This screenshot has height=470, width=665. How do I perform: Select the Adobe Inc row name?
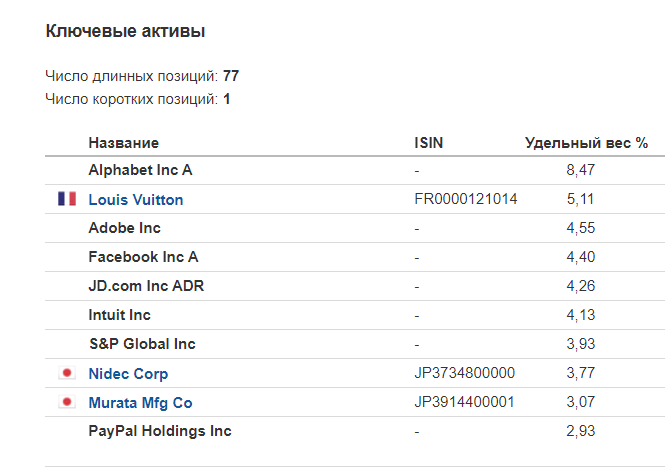tap(125, 228)
